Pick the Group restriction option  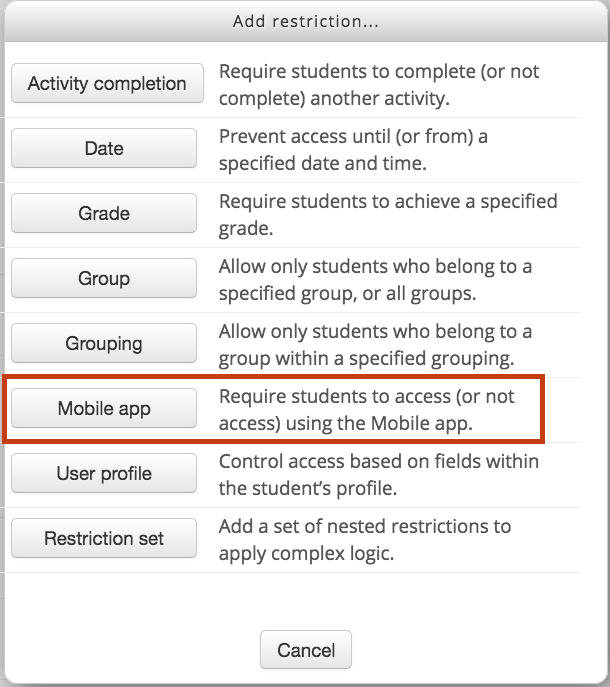click(104, 278)
